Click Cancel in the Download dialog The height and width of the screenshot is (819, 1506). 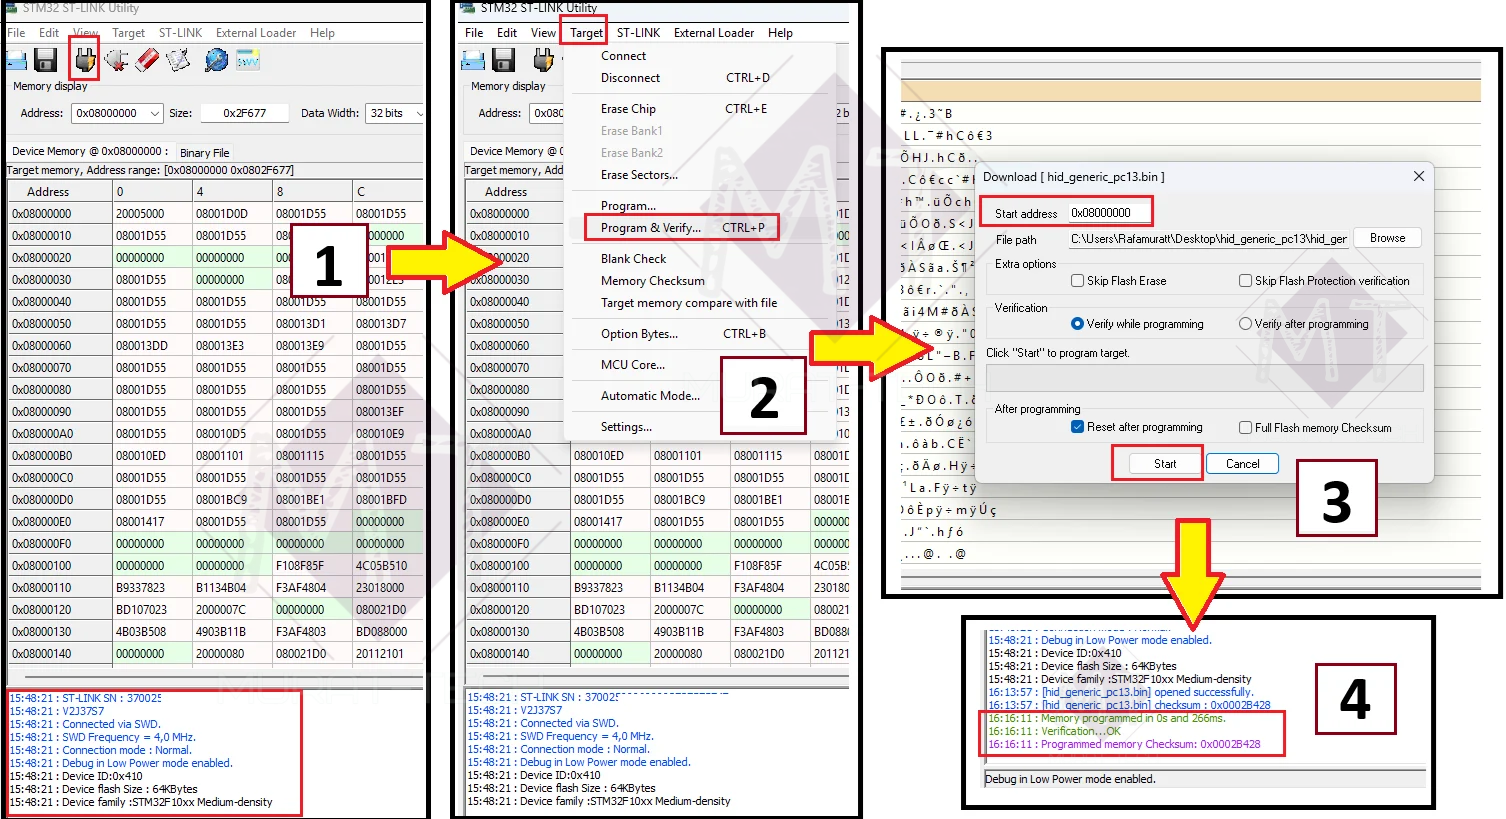(x=1243, y=464)
